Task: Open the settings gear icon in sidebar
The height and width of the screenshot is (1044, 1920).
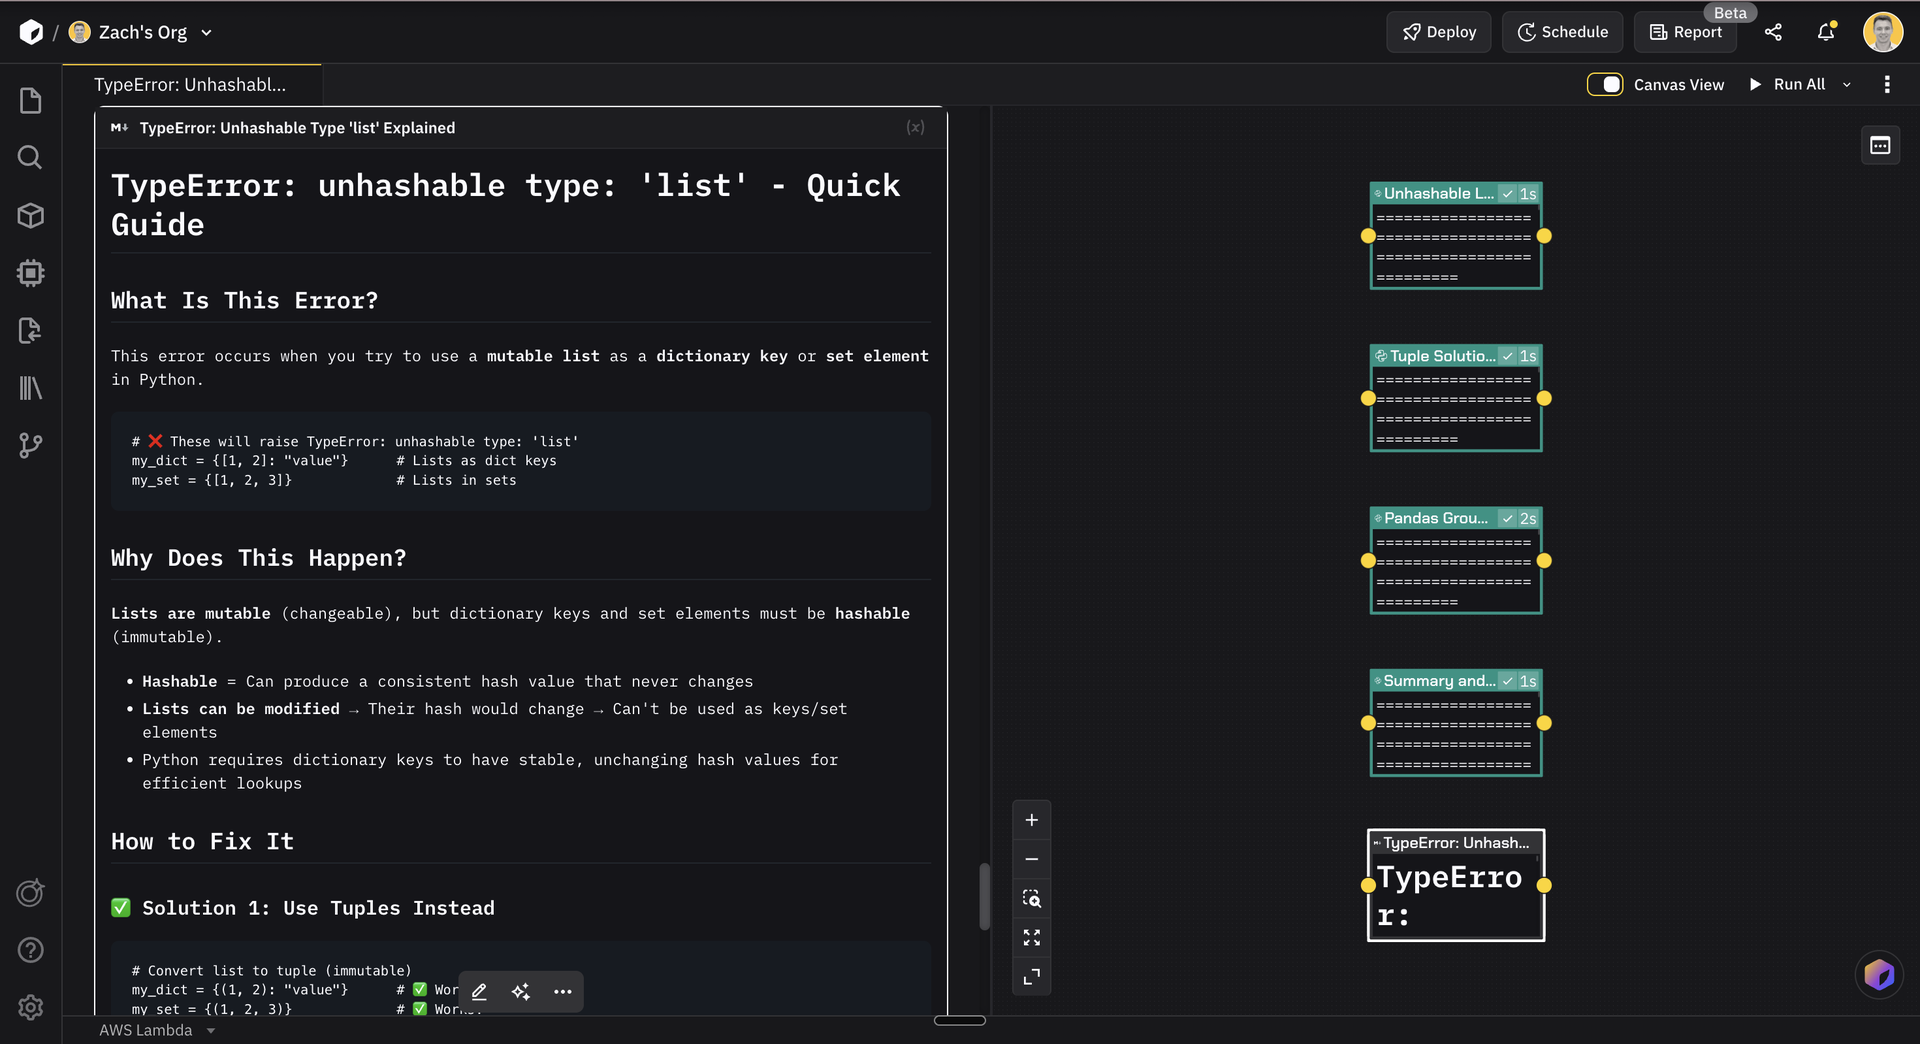Action: (31, 1007)
